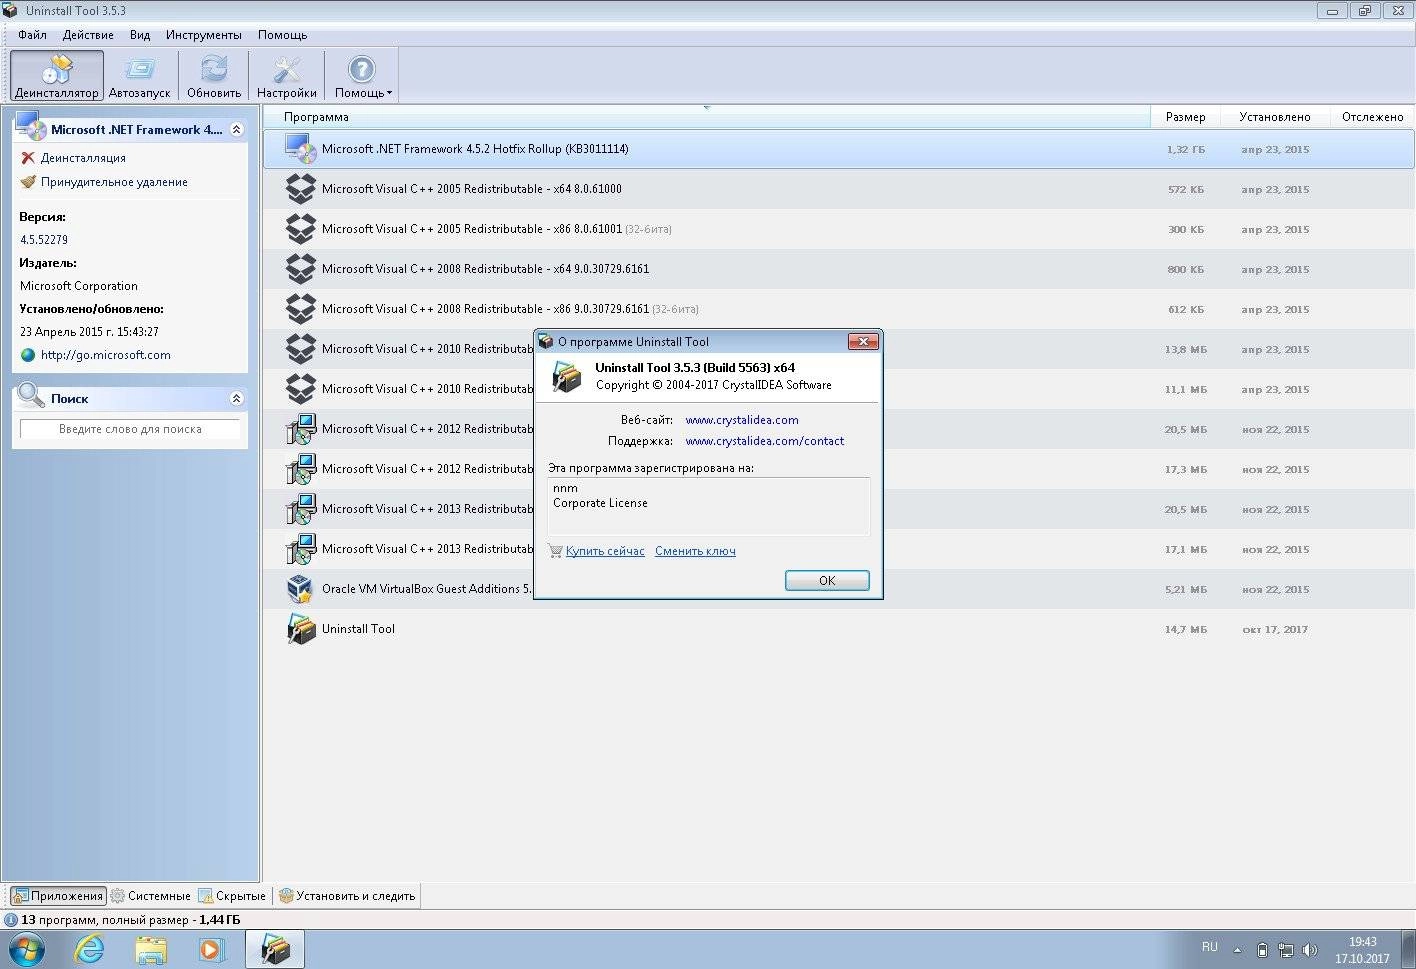Screen dimensions: 1416x969
Task: Click the Uninstall Tool taskbar button
Action: point(275,949)
